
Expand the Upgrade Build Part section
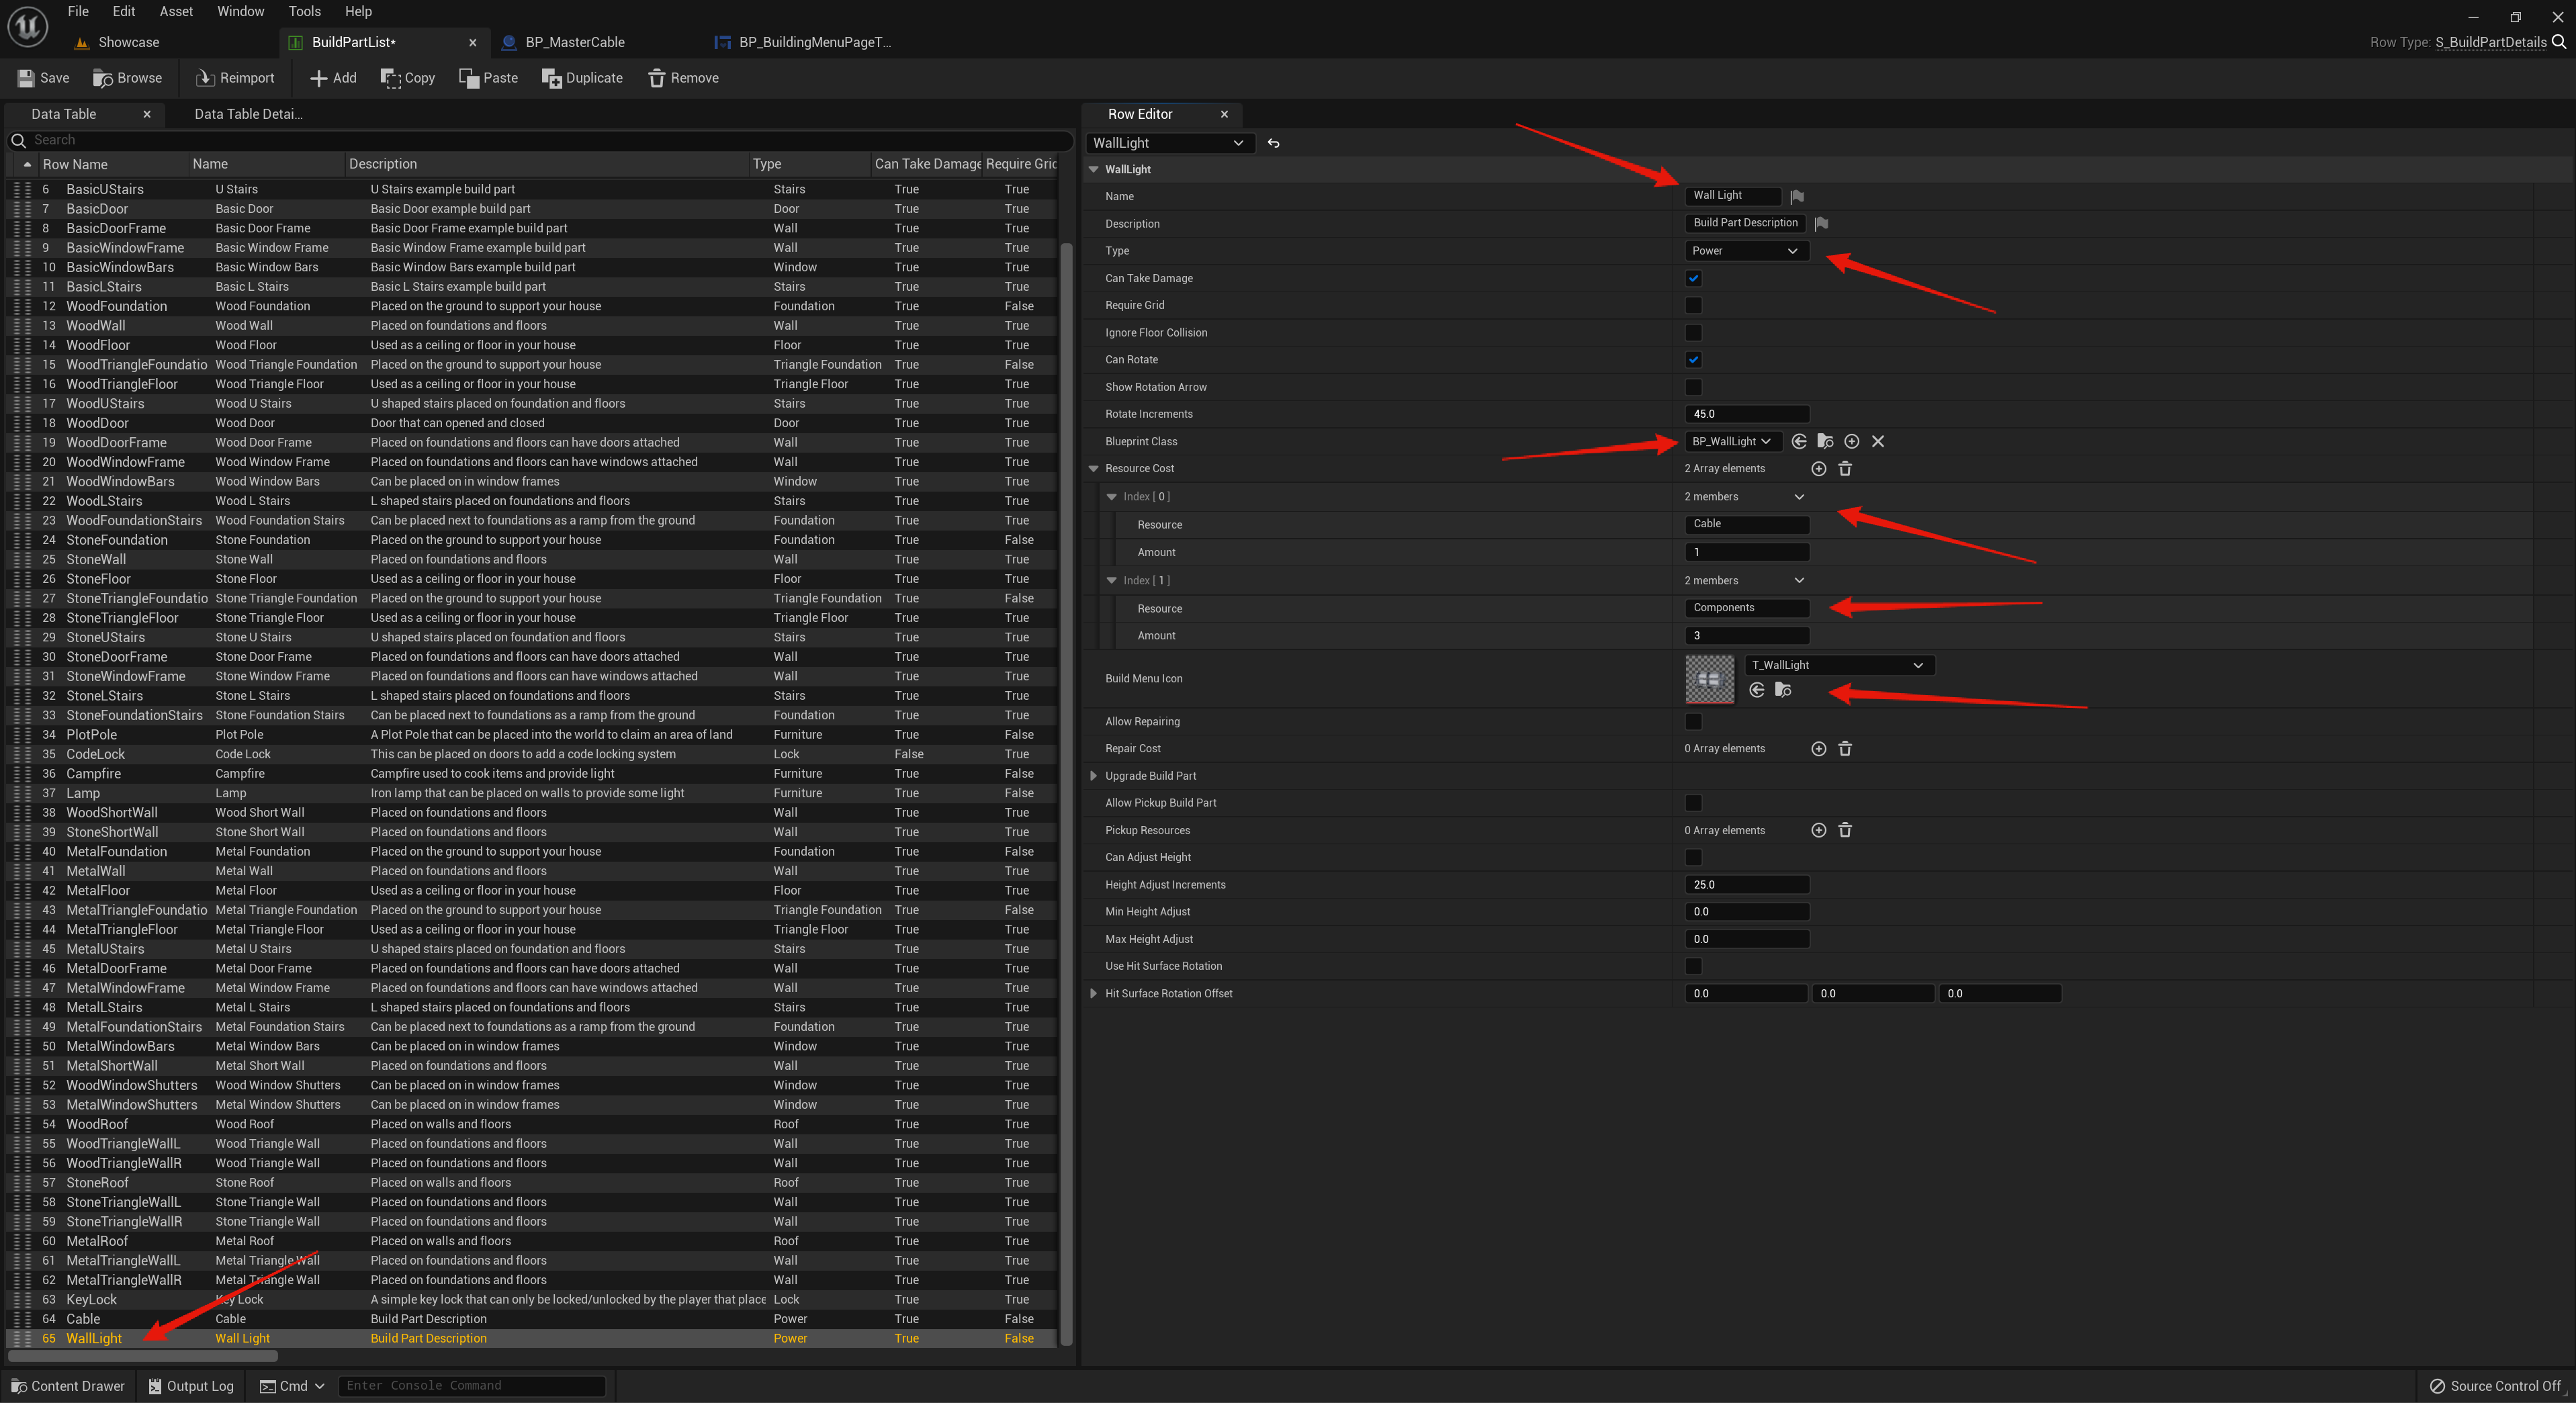point(1093,776)
